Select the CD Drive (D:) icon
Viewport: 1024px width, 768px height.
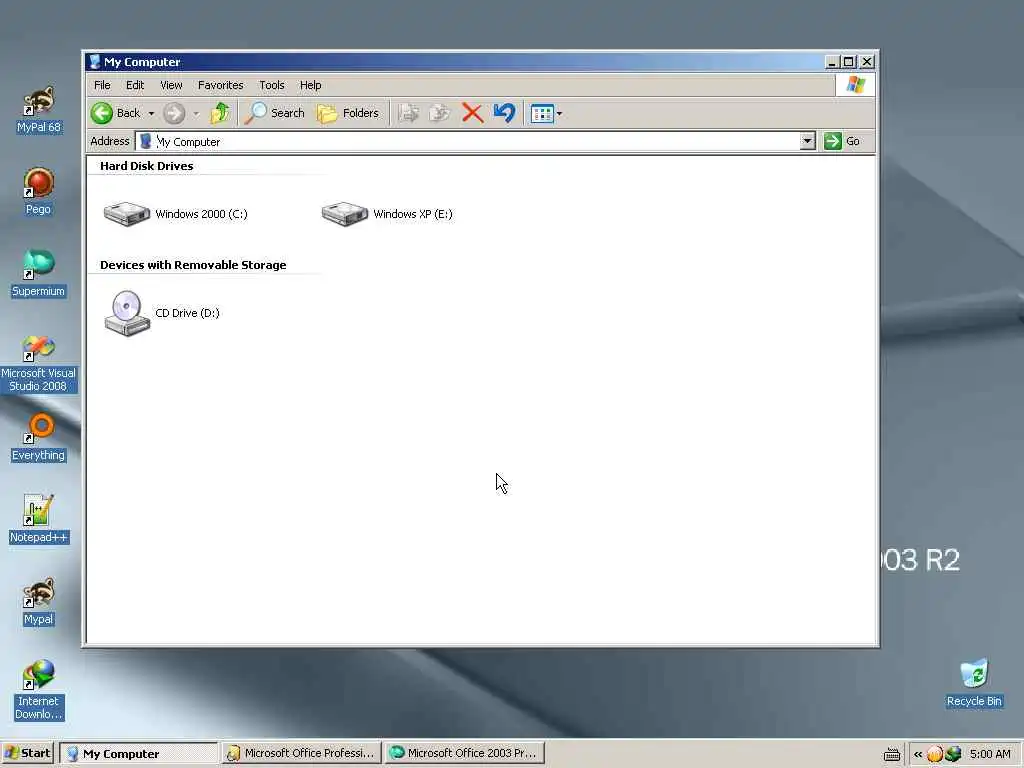coord(127,313)
